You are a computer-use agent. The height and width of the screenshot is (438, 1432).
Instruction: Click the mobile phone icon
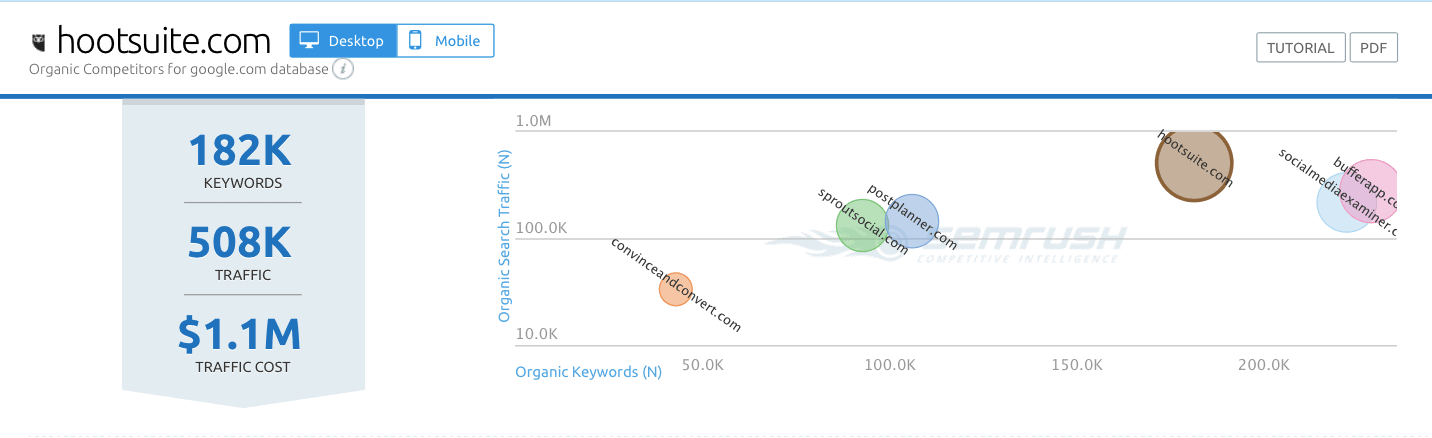point(415,41)
